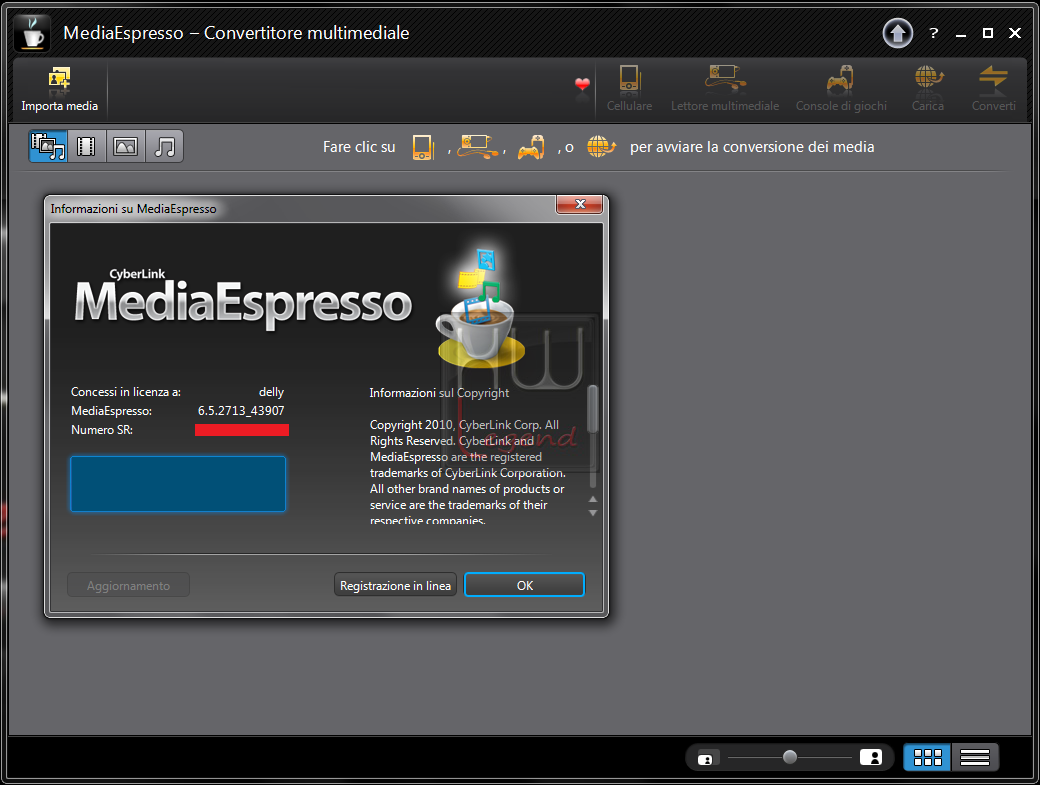1040x785 pixels.
Task: Open the Carica upload option
Action: point(927,90)
